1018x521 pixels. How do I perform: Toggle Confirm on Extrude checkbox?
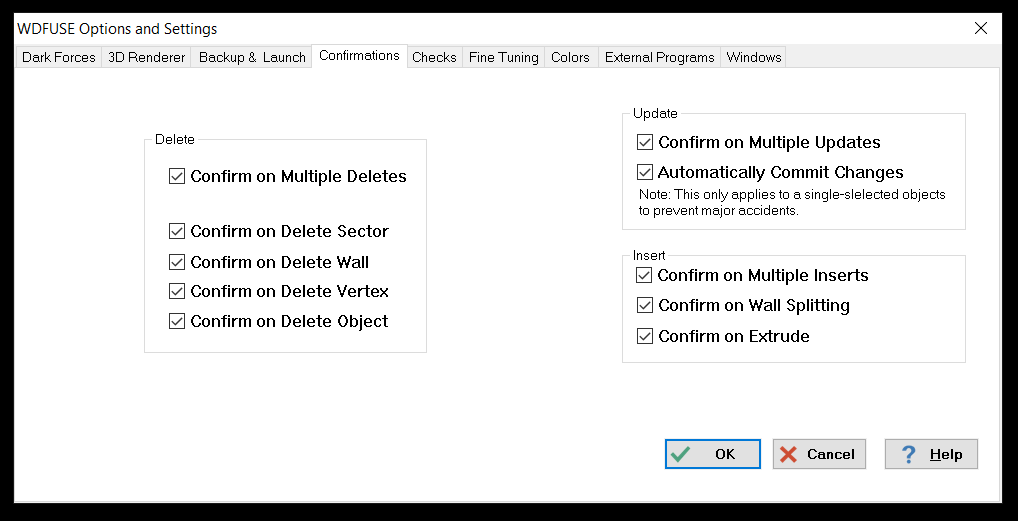tap(645, 336)
